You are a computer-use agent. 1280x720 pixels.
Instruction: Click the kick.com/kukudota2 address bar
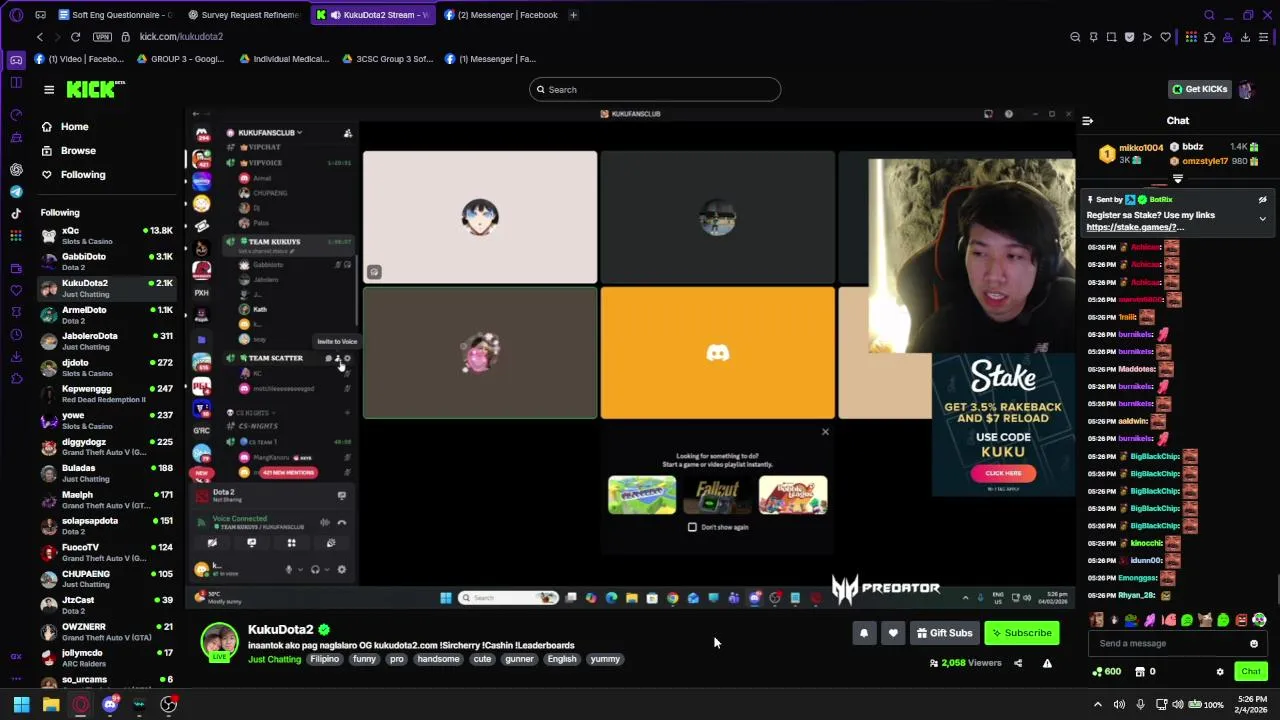(181, 37)
